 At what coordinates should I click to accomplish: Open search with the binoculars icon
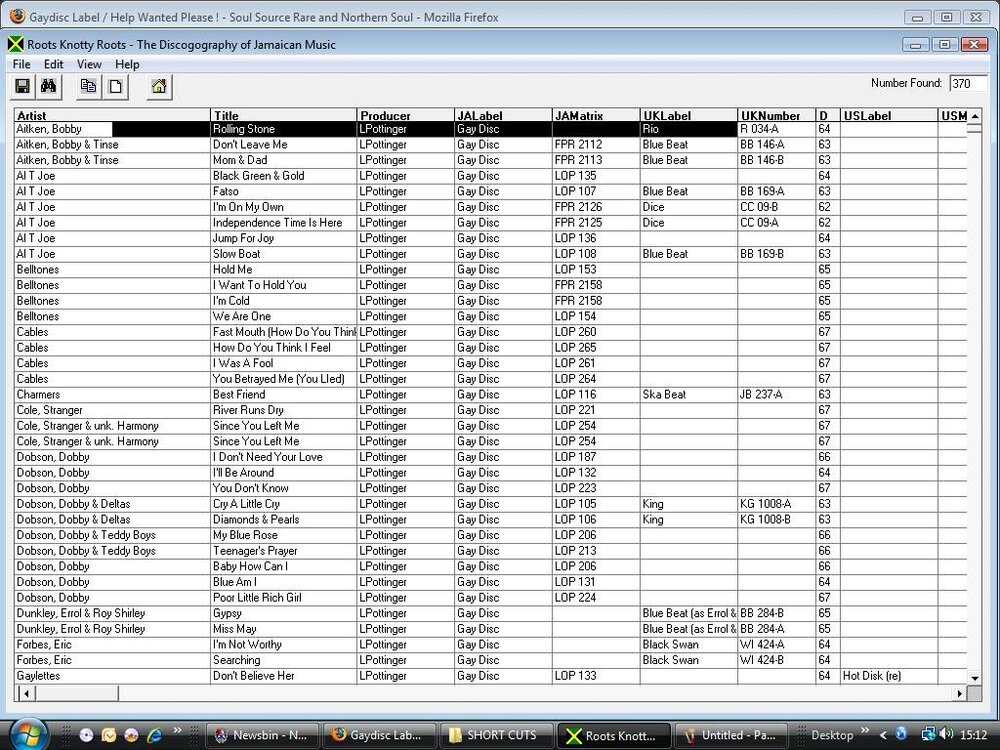click(x=48, y=87)
